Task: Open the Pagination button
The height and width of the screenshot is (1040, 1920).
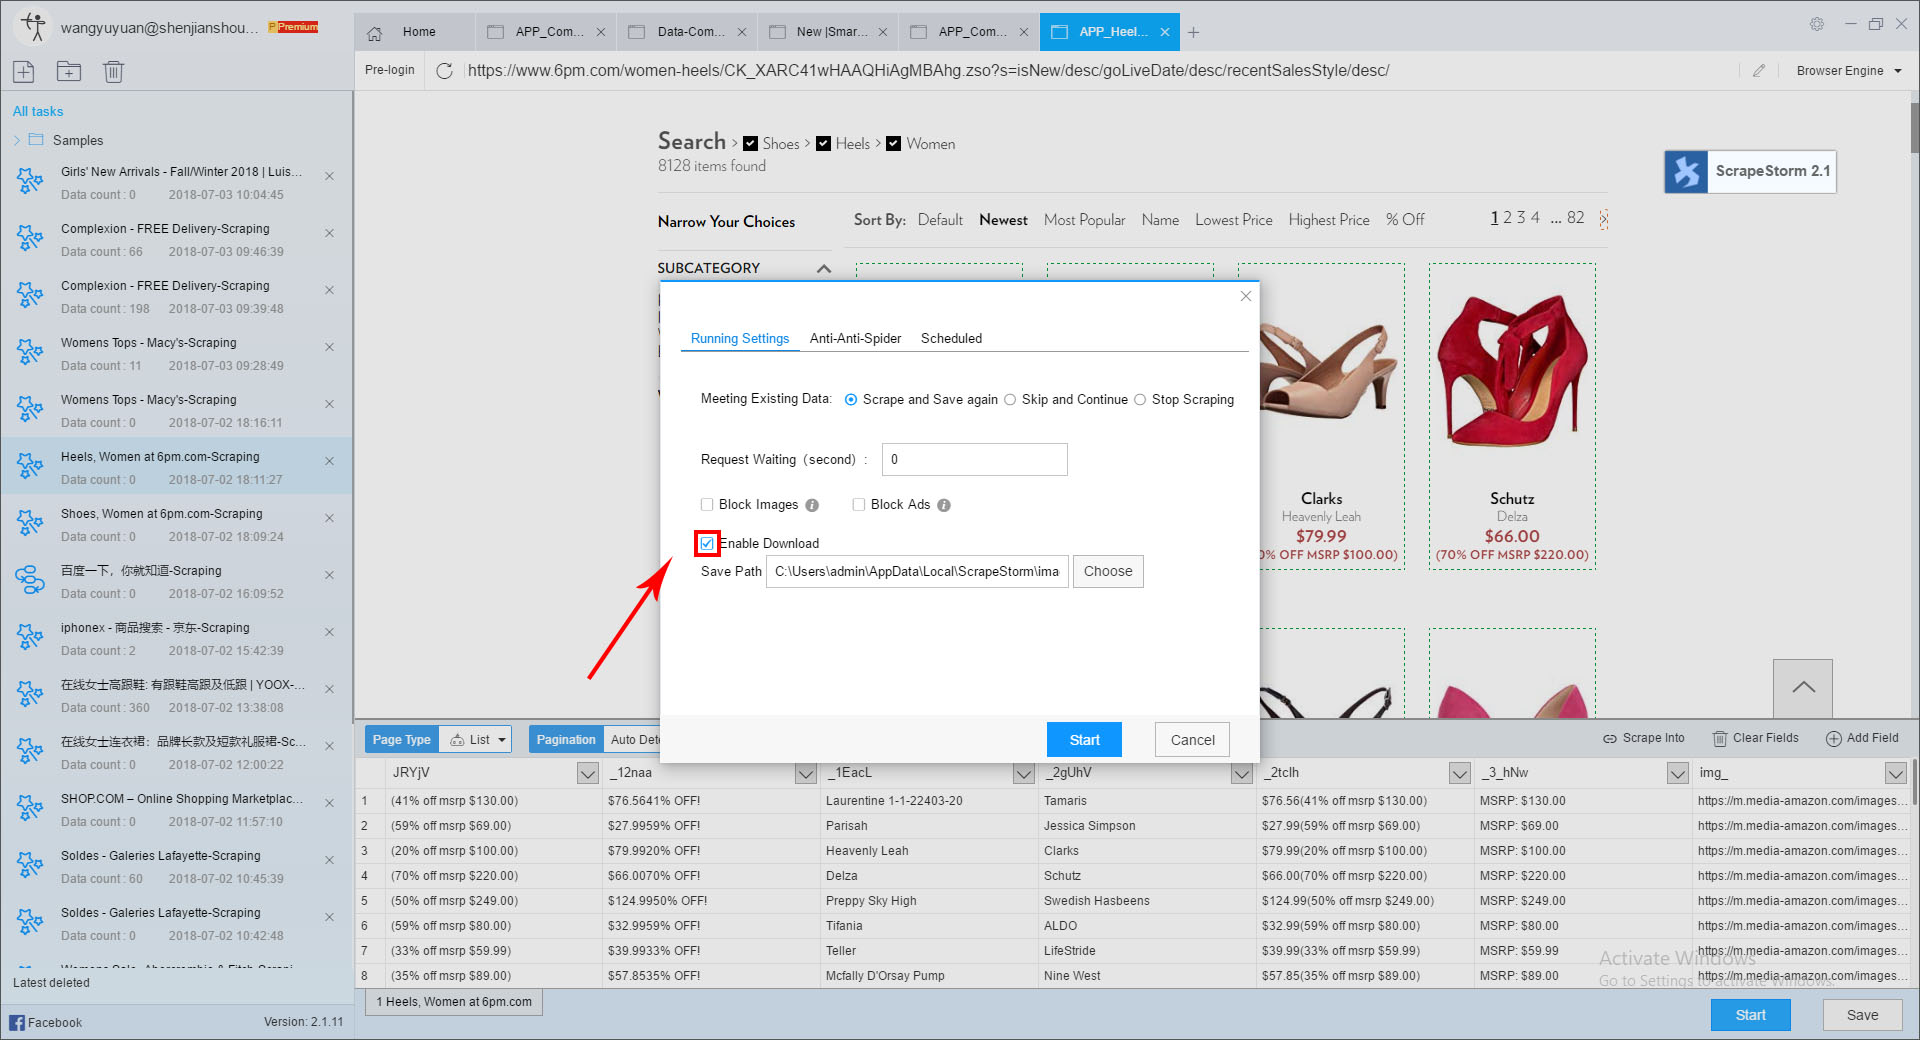Action: (x=566, y=740)
